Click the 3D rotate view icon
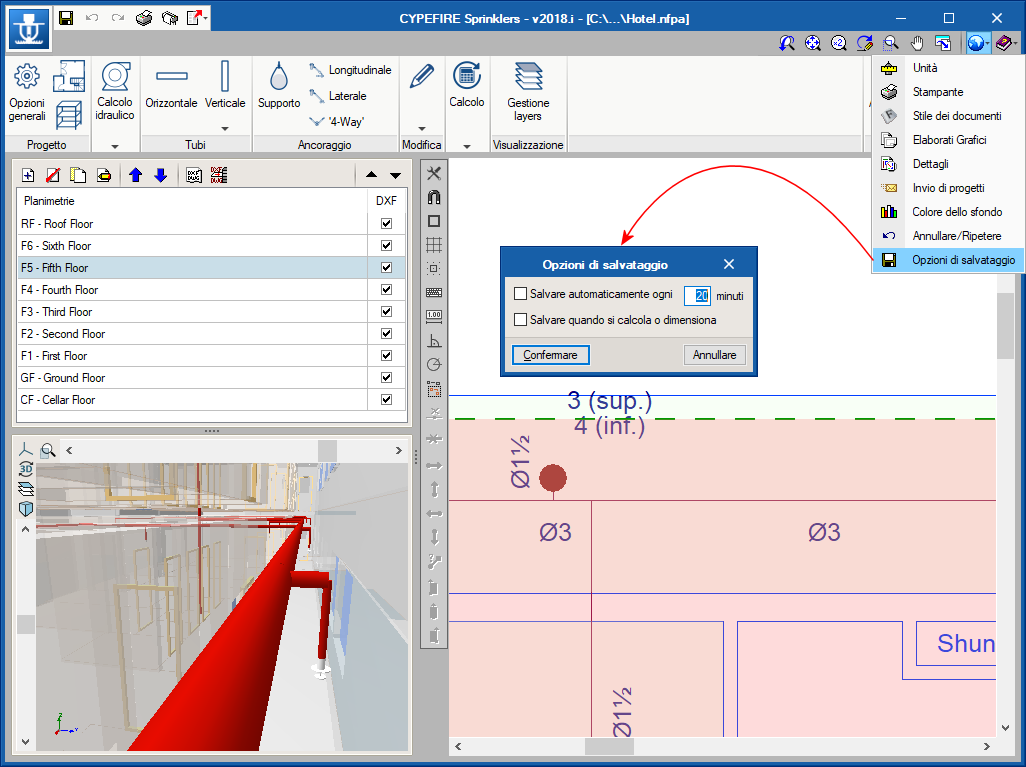The image size is (1026, 767). tap(26, 469)
